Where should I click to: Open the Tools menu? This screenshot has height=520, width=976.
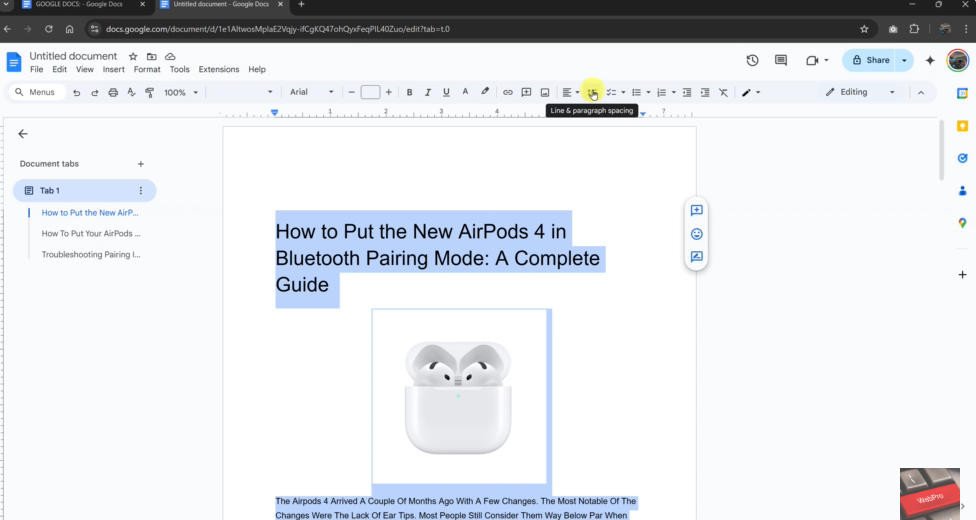pyautogui.click(x=179, y=69)
